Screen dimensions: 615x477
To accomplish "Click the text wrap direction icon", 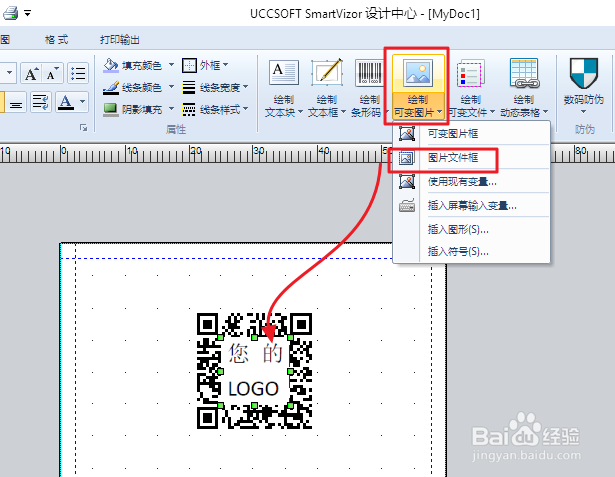I will point(40,102).
